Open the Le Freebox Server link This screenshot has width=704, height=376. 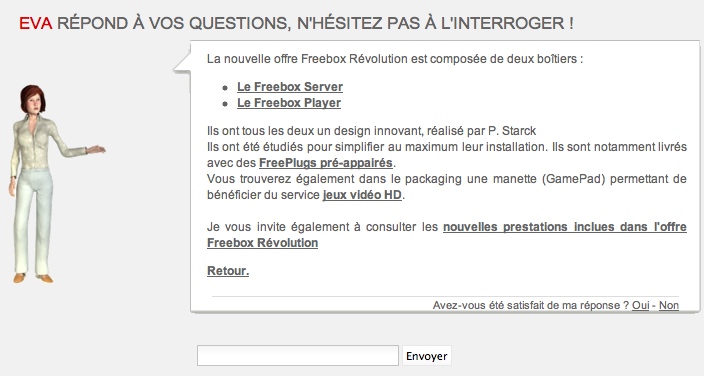(x=290, y=87)
